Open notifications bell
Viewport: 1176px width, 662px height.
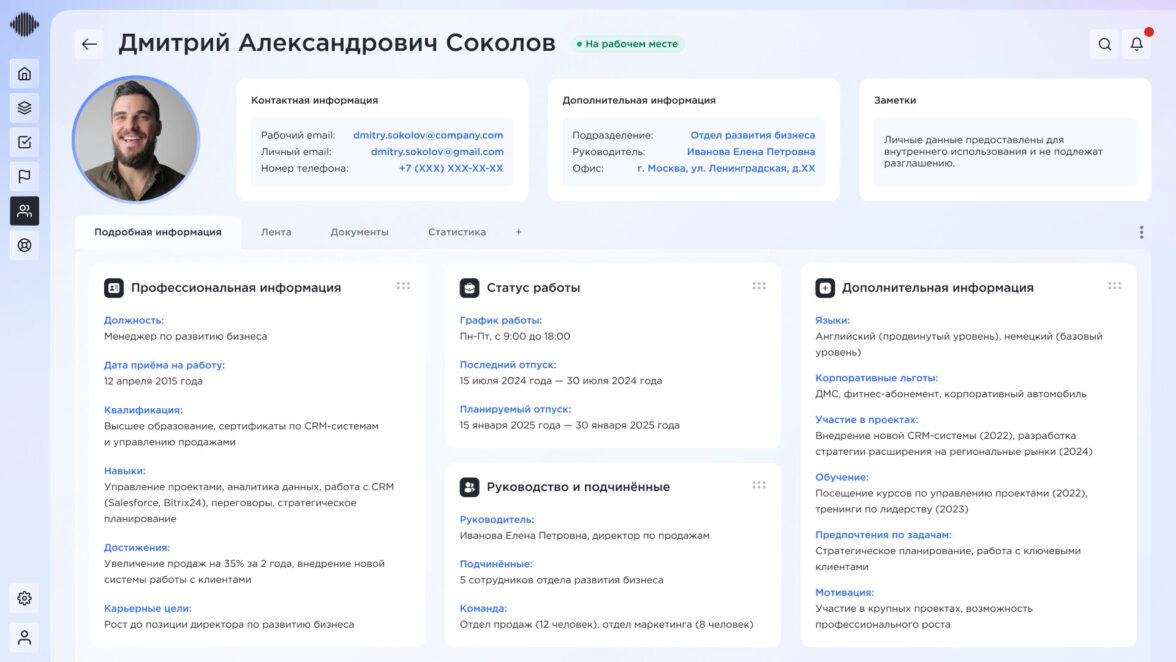tap(1136, 44)
